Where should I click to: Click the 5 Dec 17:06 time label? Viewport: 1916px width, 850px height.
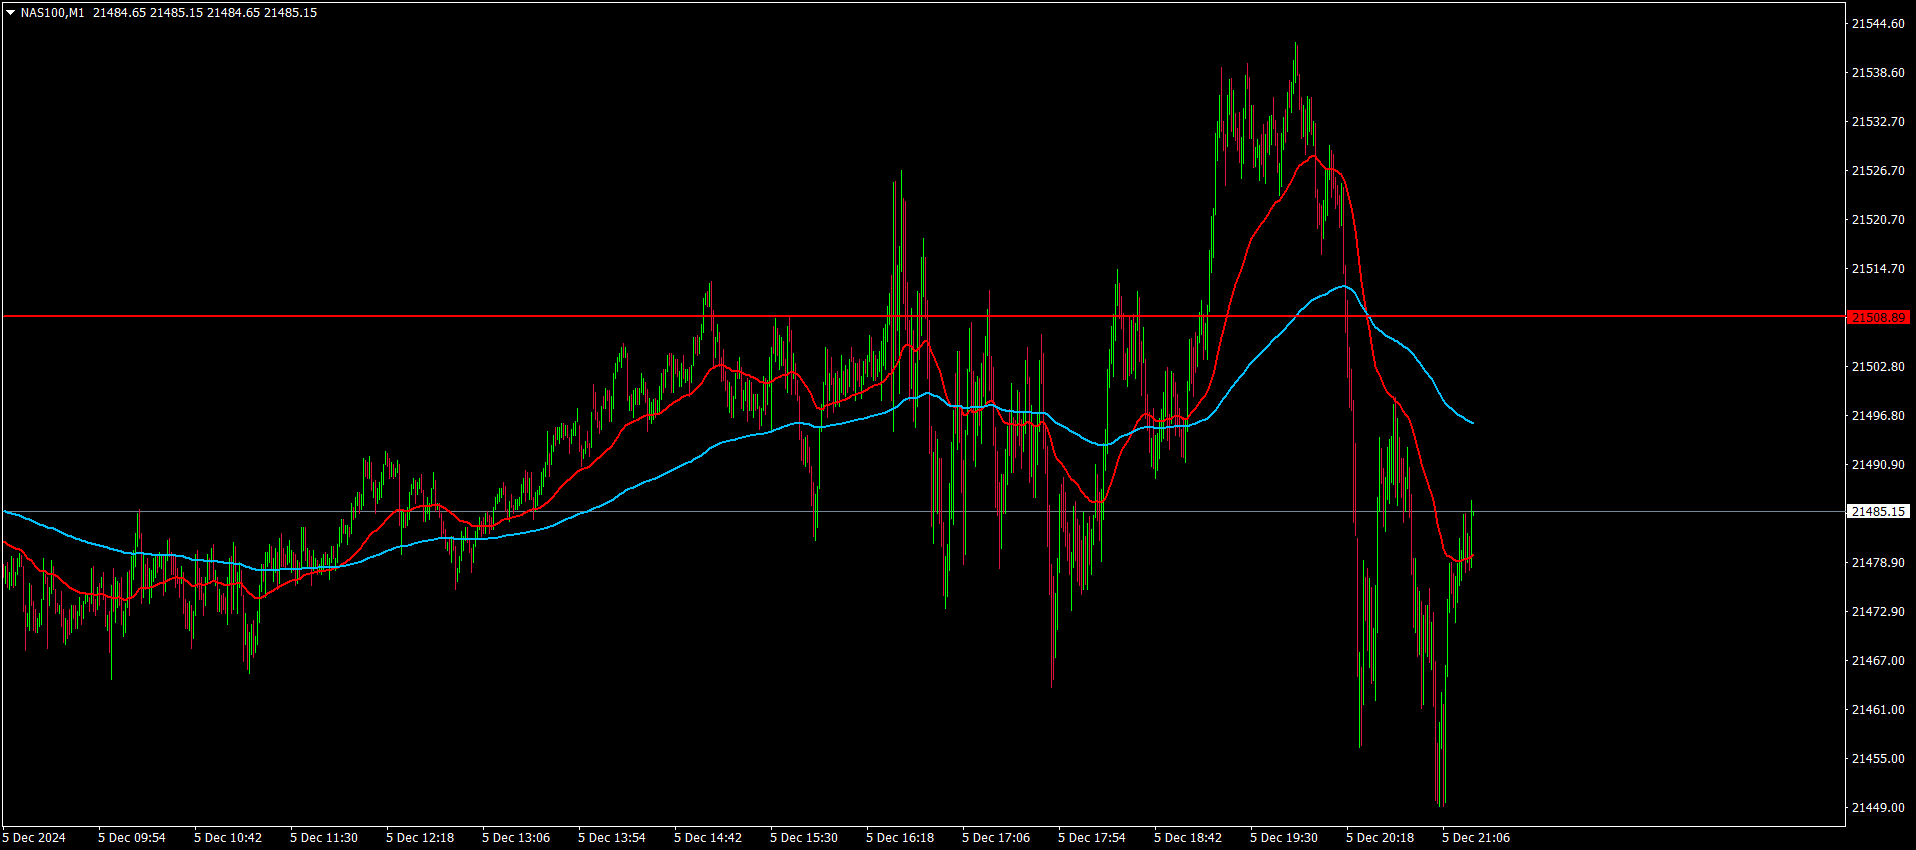tap(996, 838)
